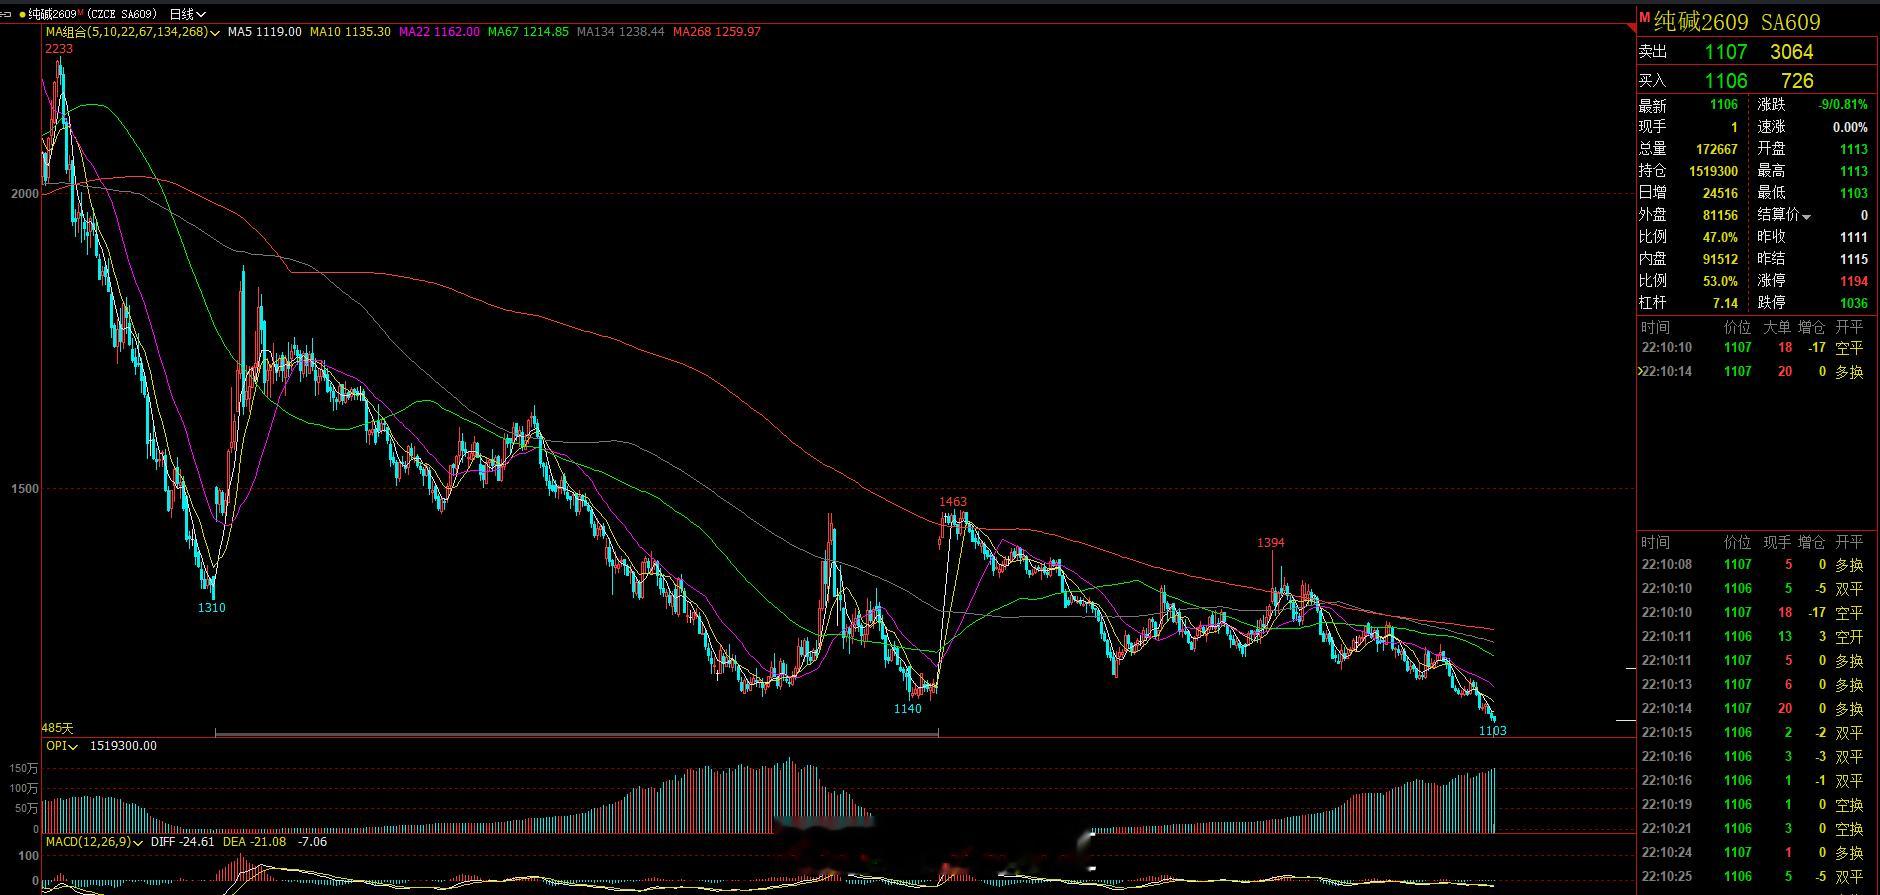Click the 485天 range label
This screenshot has height=895, width=1880.
[x=58, y=729]
